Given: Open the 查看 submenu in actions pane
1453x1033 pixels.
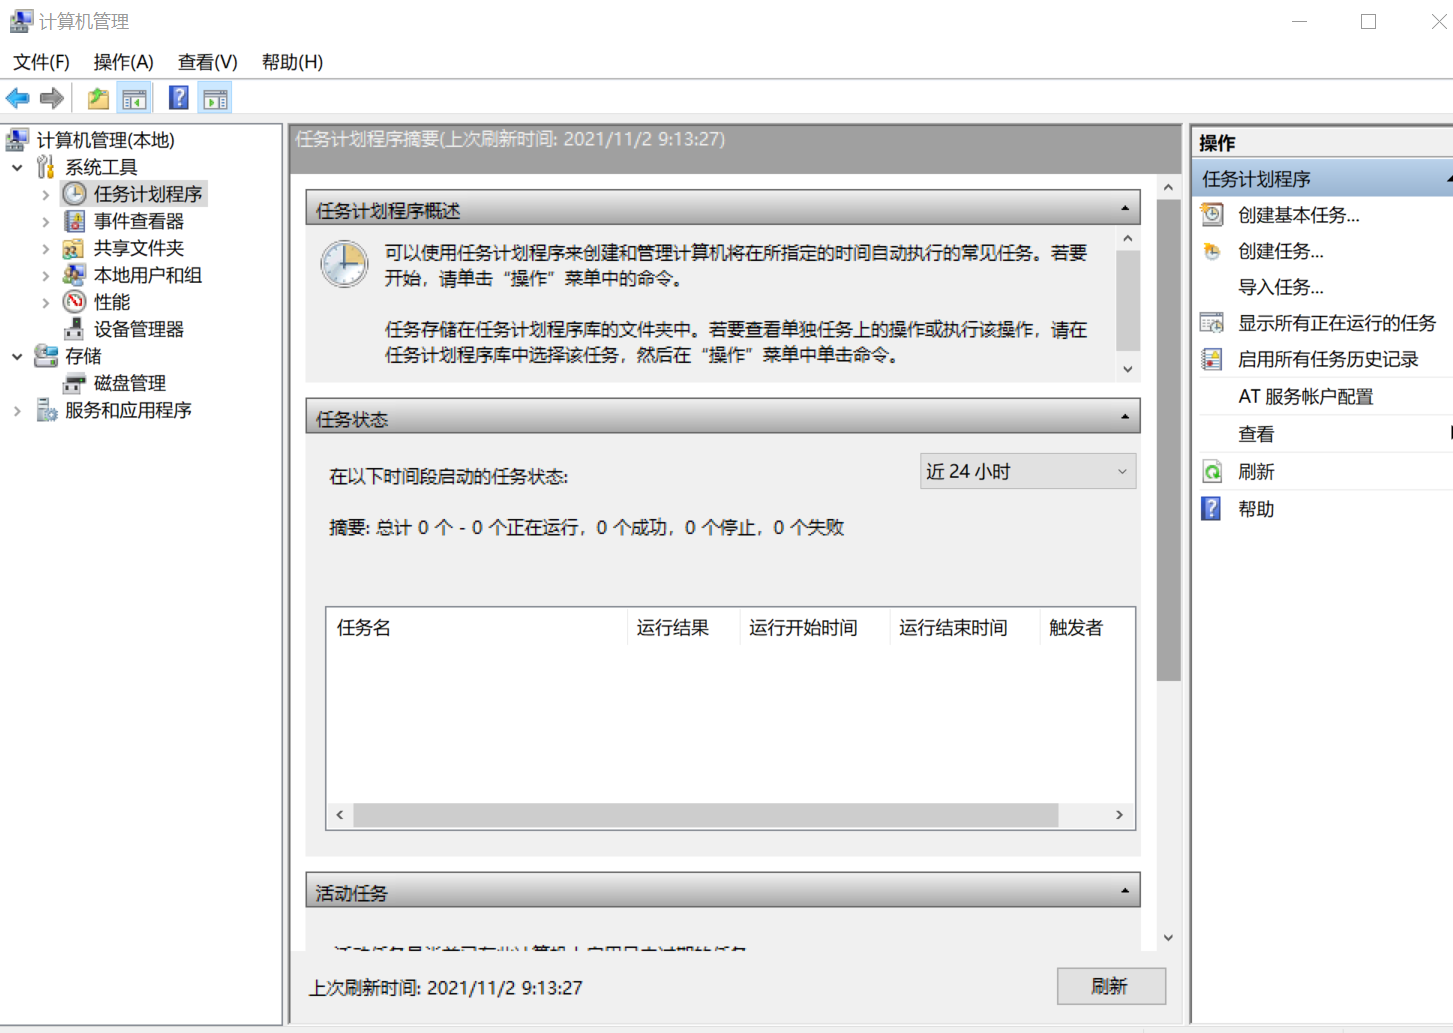Looking at the screenshot, I should 1324,434.
